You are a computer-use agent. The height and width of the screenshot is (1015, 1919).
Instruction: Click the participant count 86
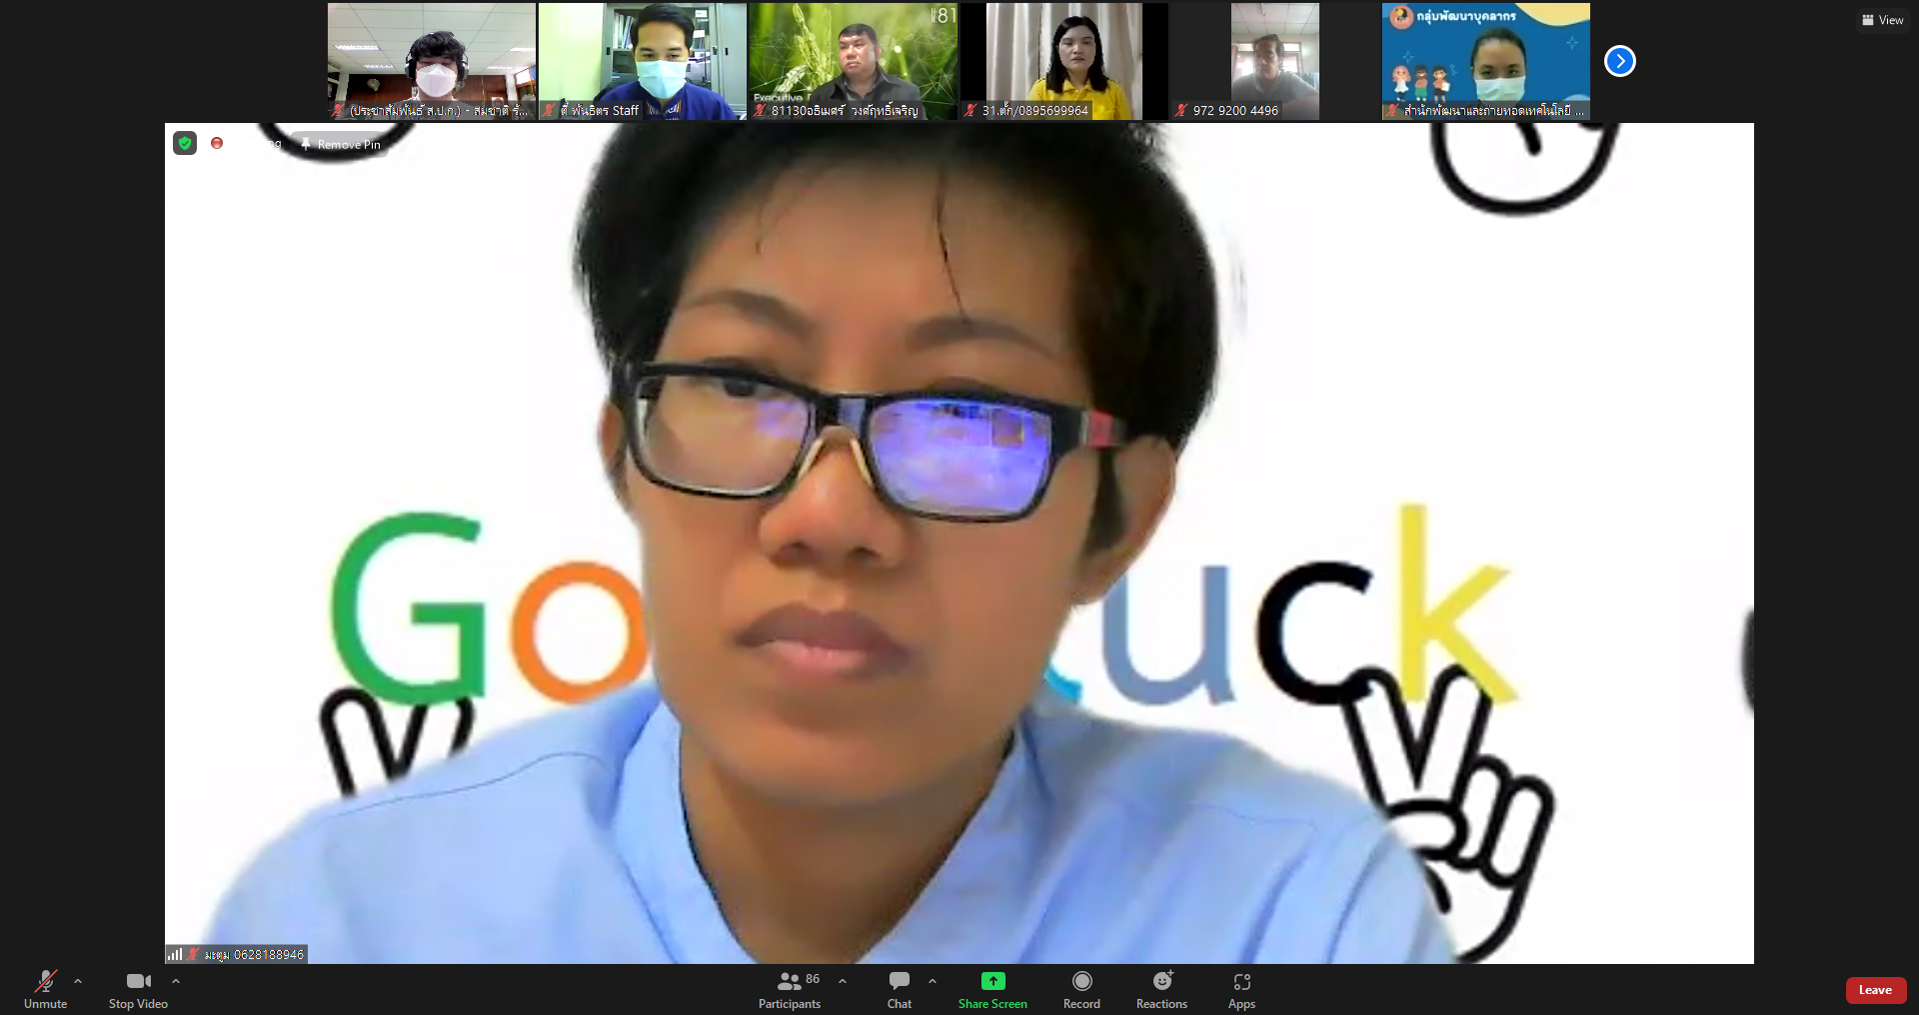click(813, 979)
